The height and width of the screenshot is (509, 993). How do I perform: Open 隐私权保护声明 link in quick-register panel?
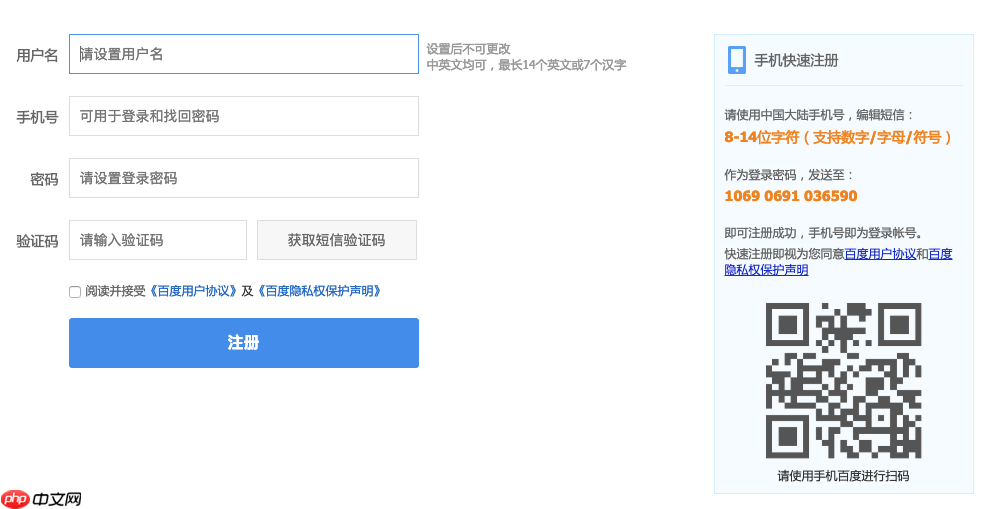(766, 270)
